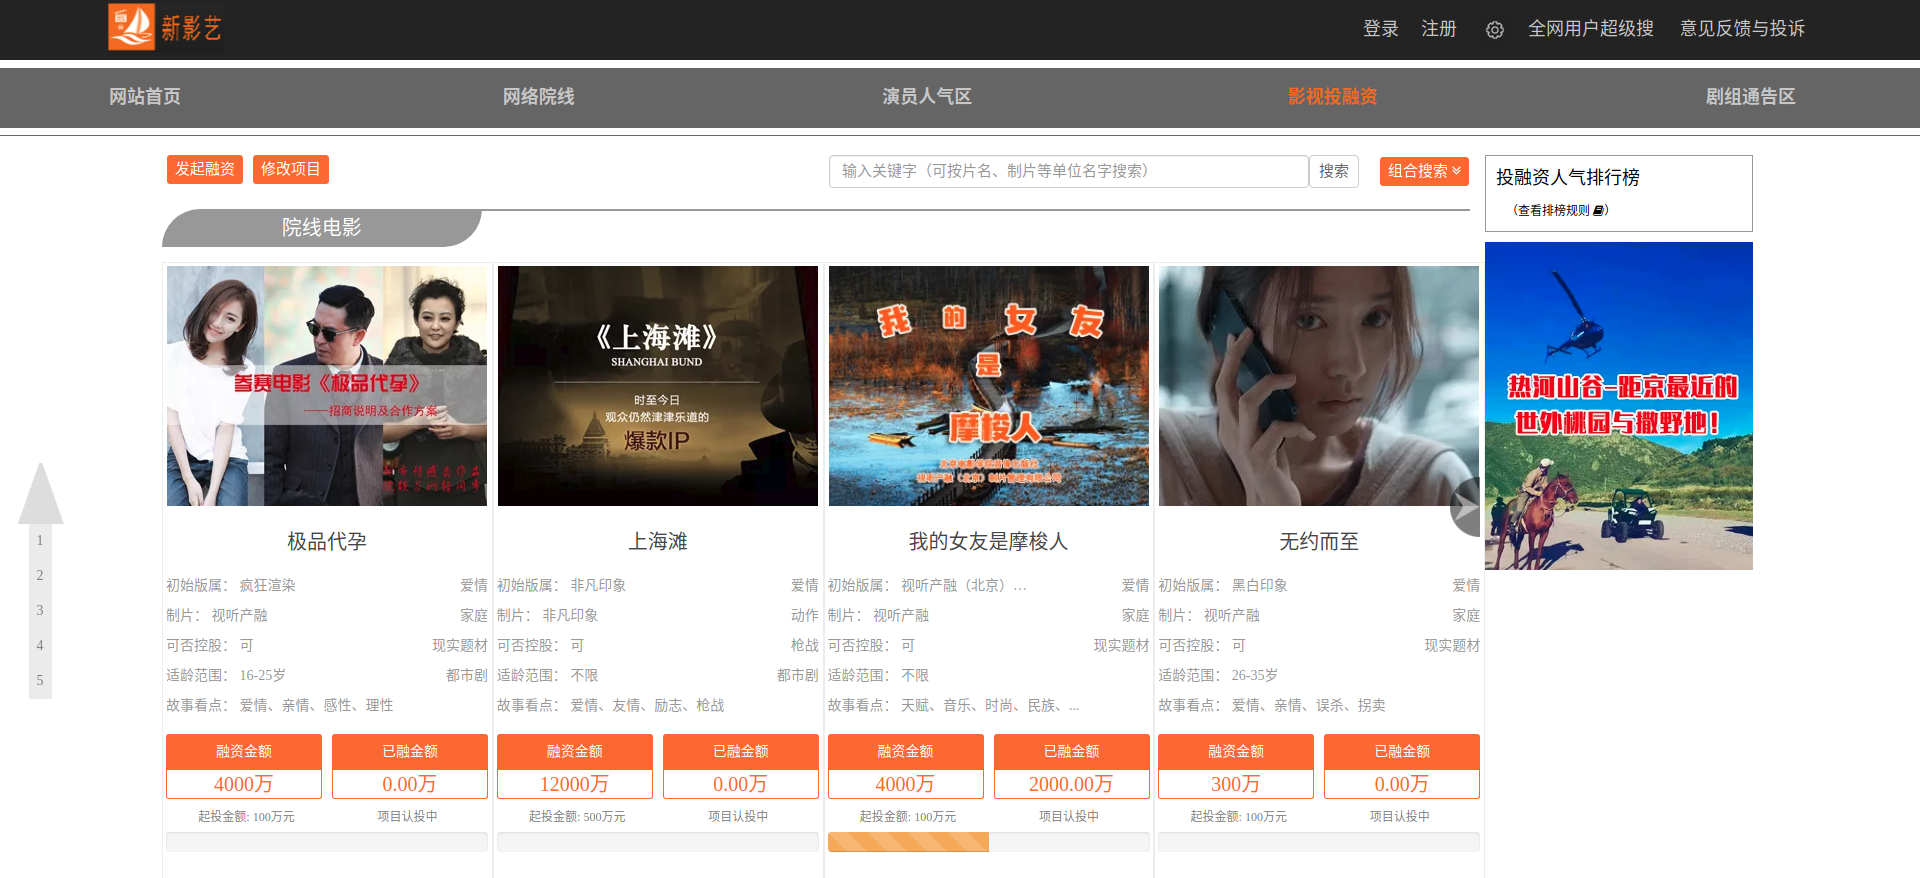1920x878 pixels.
Task: Open the 影视投融资 tab
Action: 1332,97
